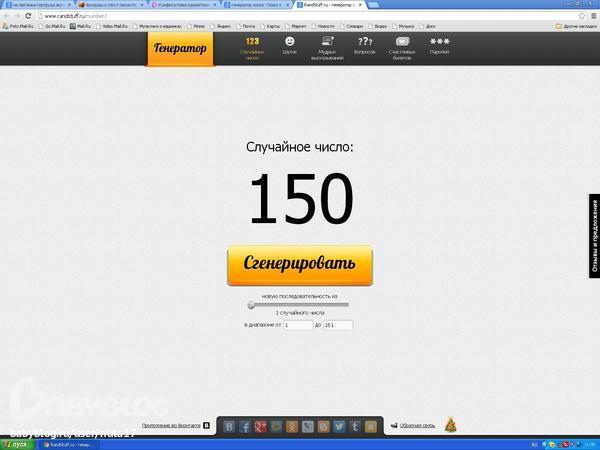Open the Вопросов question marks section
Screen dimensions: 600x450
(365, 46)
